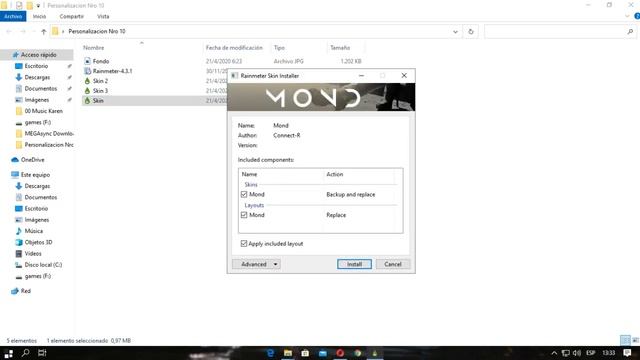
Task: Open Descargas under Acceso rápido
Action: tap(37, 77)
